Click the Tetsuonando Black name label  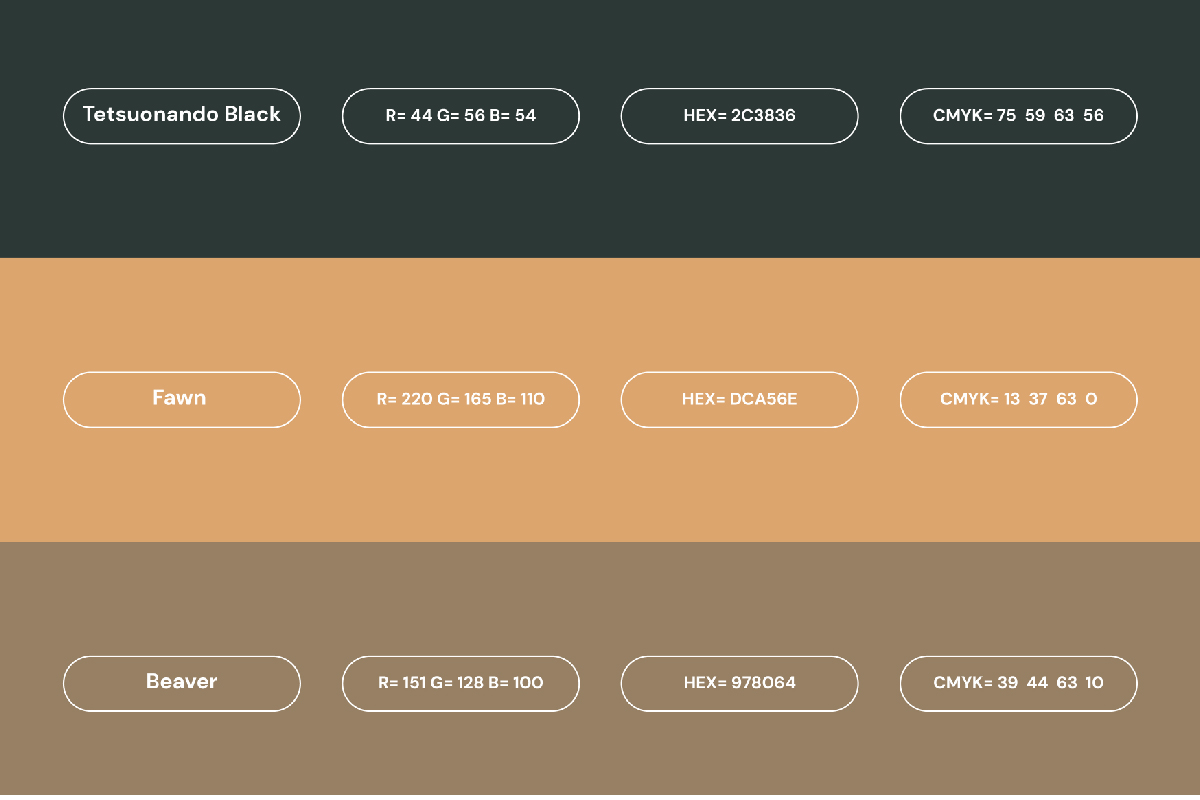(x=181, y=115)
